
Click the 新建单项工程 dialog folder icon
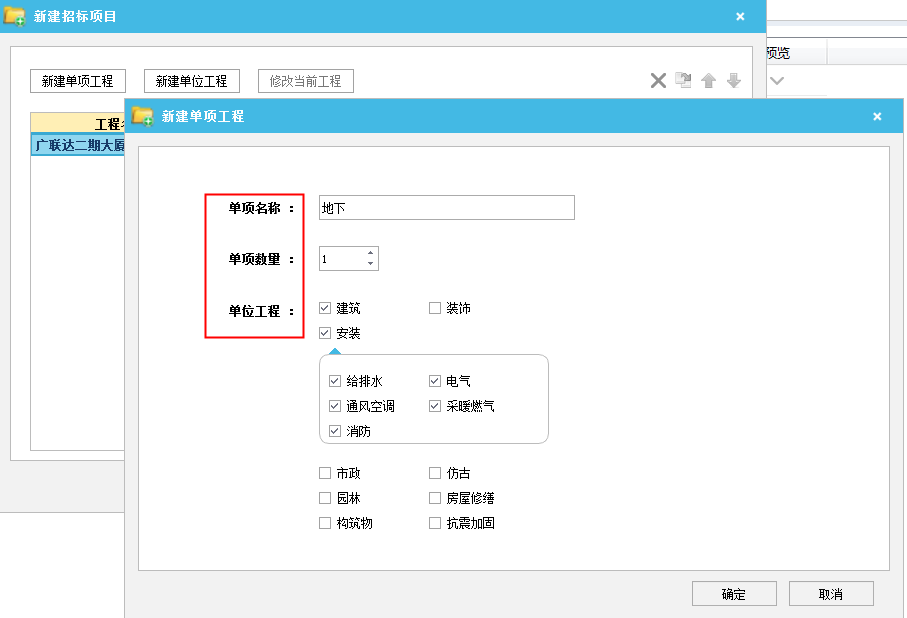pos(143,116)
